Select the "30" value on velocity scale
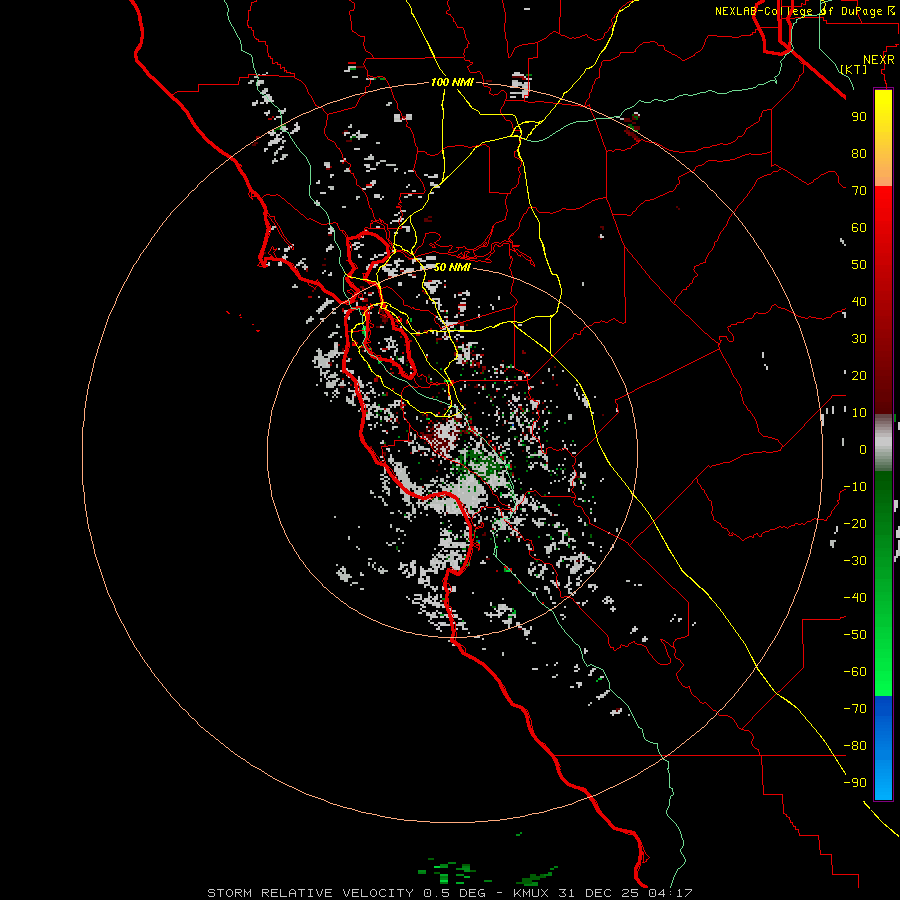 point(859,339)
